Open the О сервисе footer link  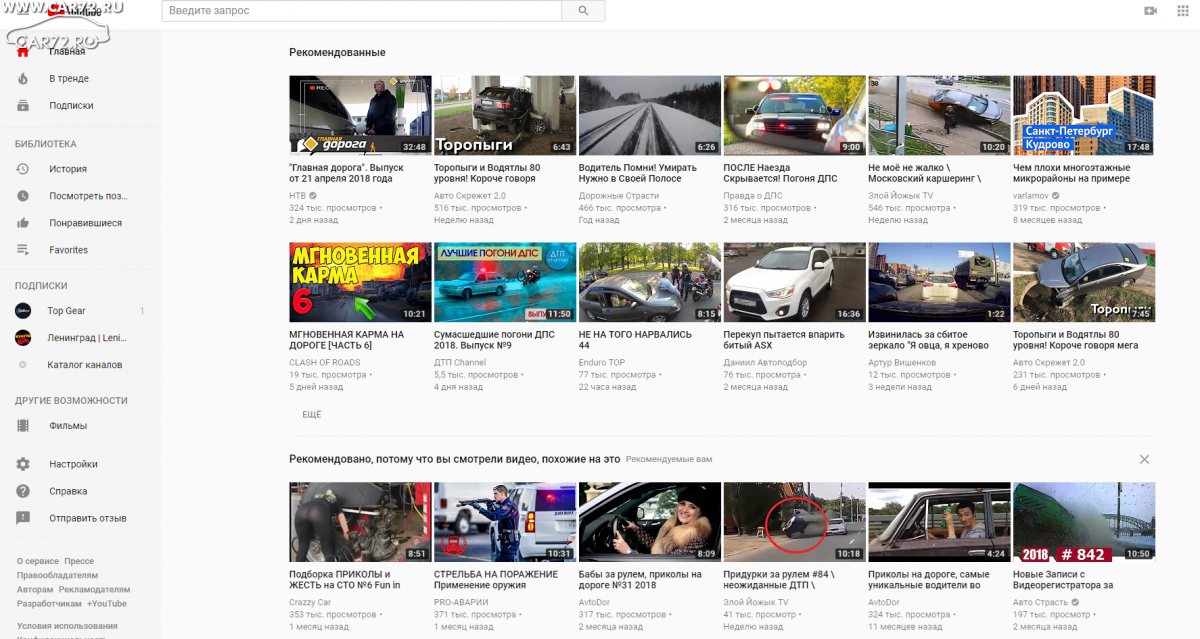[37, 562]
